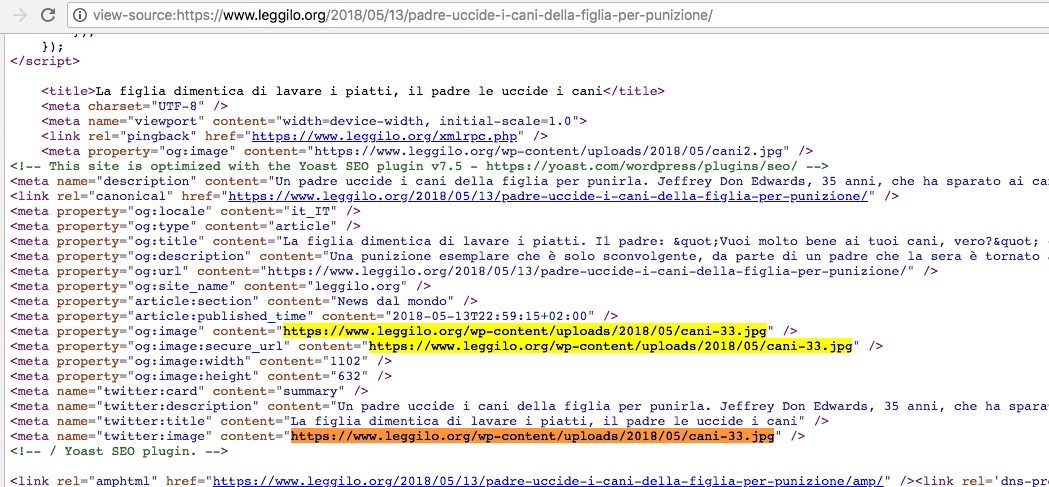Click the og:image:height value 632
Viewport: 1049px width, 487px height.
tap(283, 376)
